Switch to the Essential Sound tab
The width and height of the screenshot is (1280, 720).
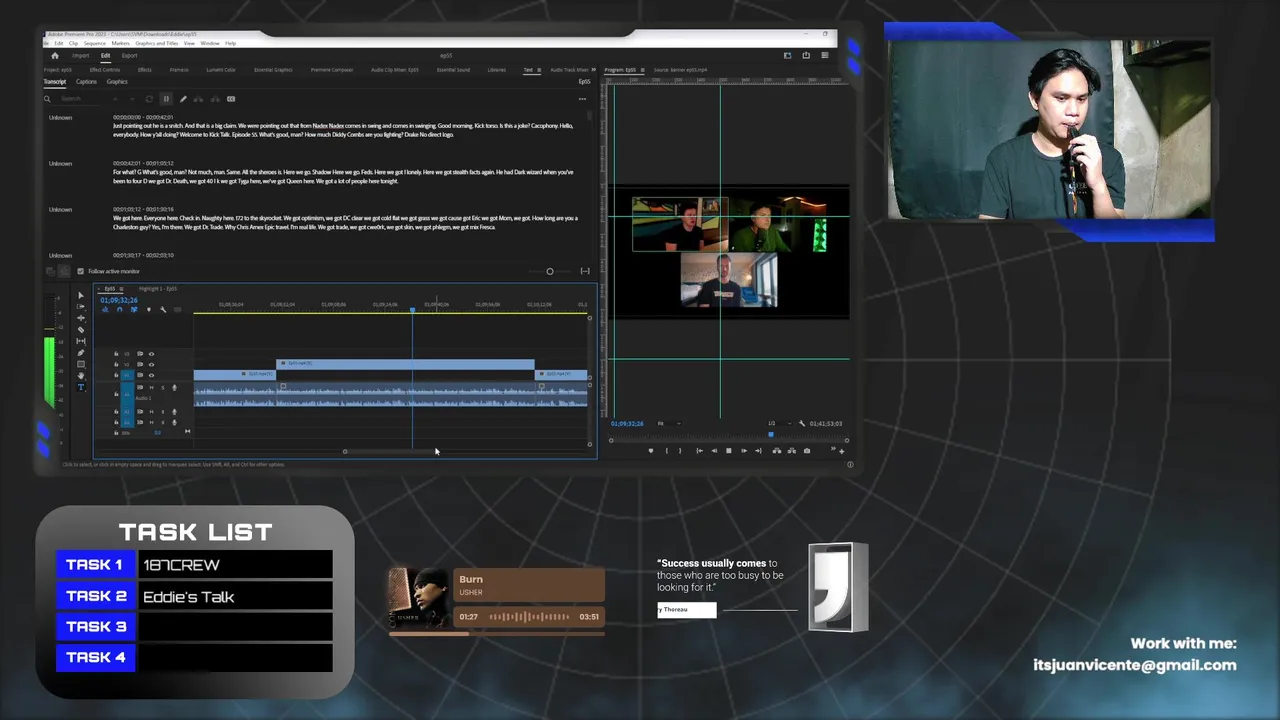453,70
